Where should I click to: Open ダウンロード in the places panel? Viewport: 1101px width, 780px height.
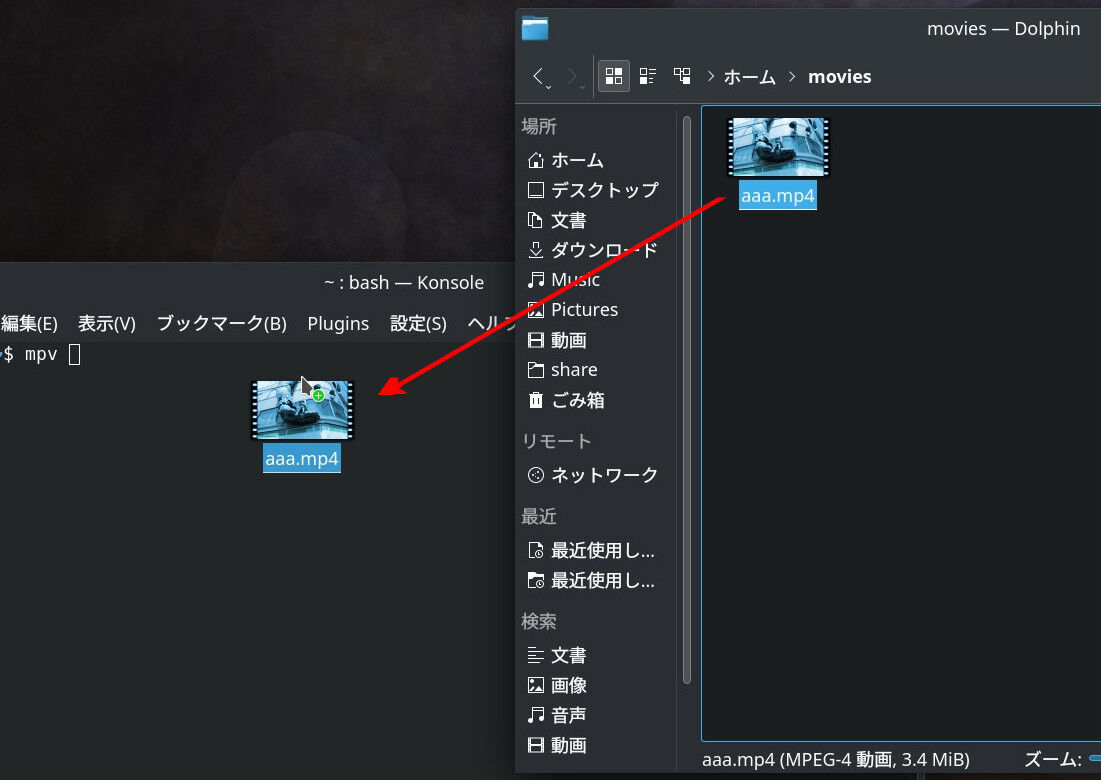point(593,250)
